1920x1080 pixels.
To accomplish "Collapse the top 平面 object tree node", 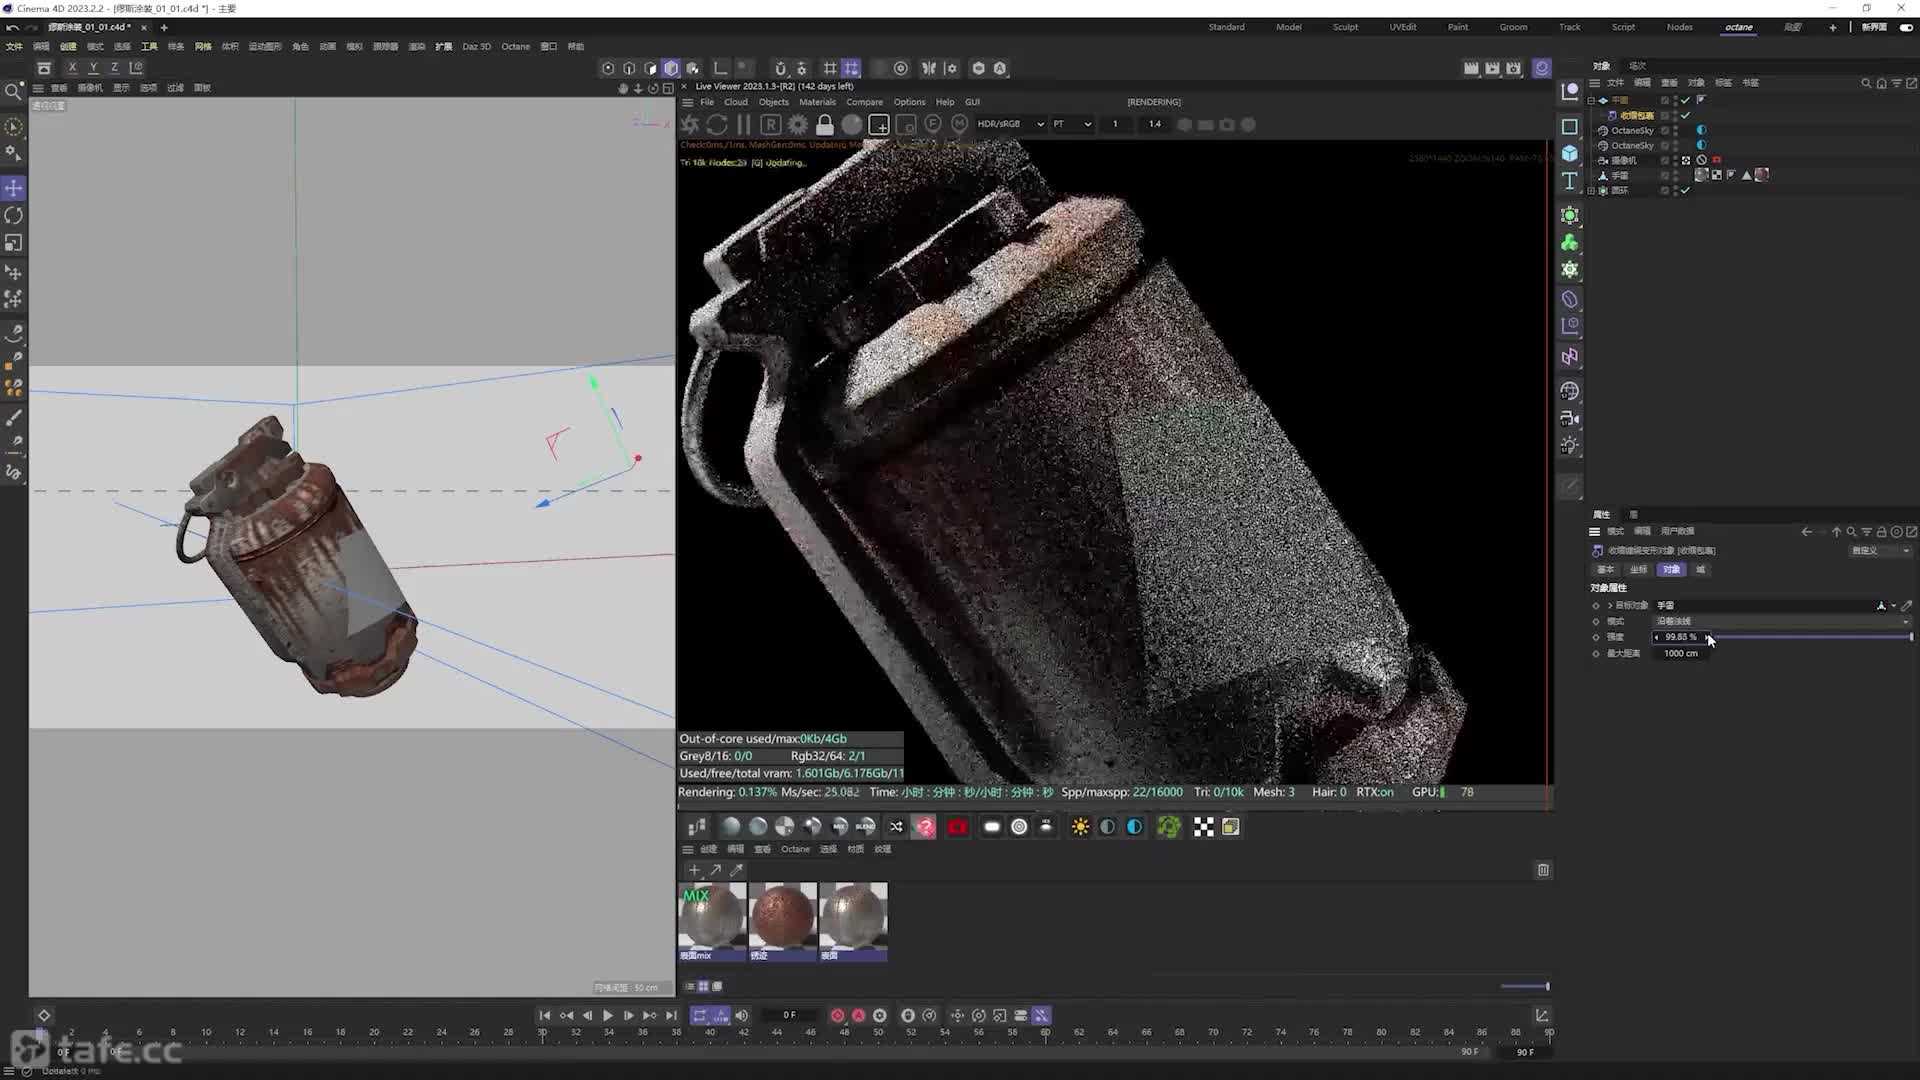I will pos(1591,100).
